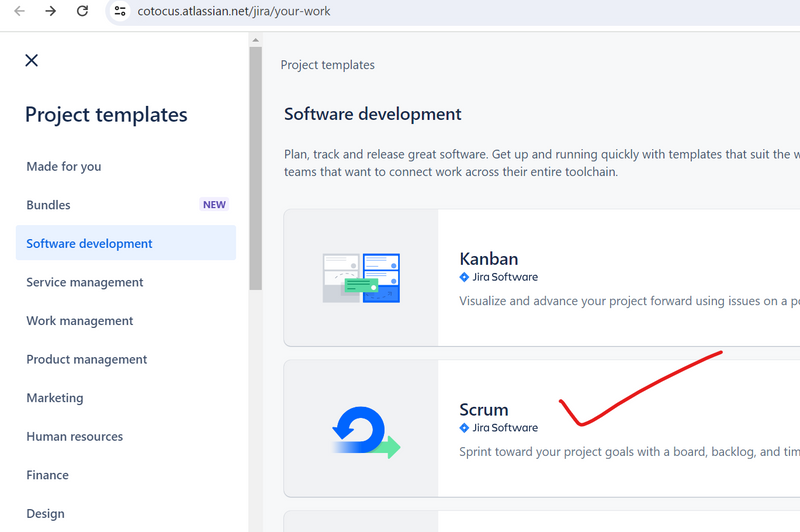Select the Scrum template title
800x532 pixels.
tap(484, 410)
